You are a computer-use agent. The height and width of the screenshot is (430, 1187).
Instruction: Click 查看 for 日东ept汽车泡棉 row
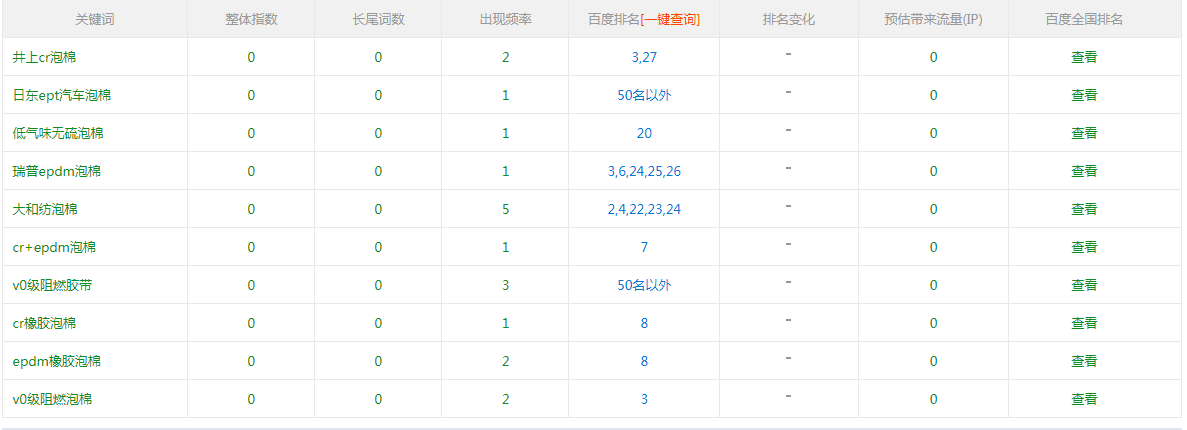[1084, 95]
